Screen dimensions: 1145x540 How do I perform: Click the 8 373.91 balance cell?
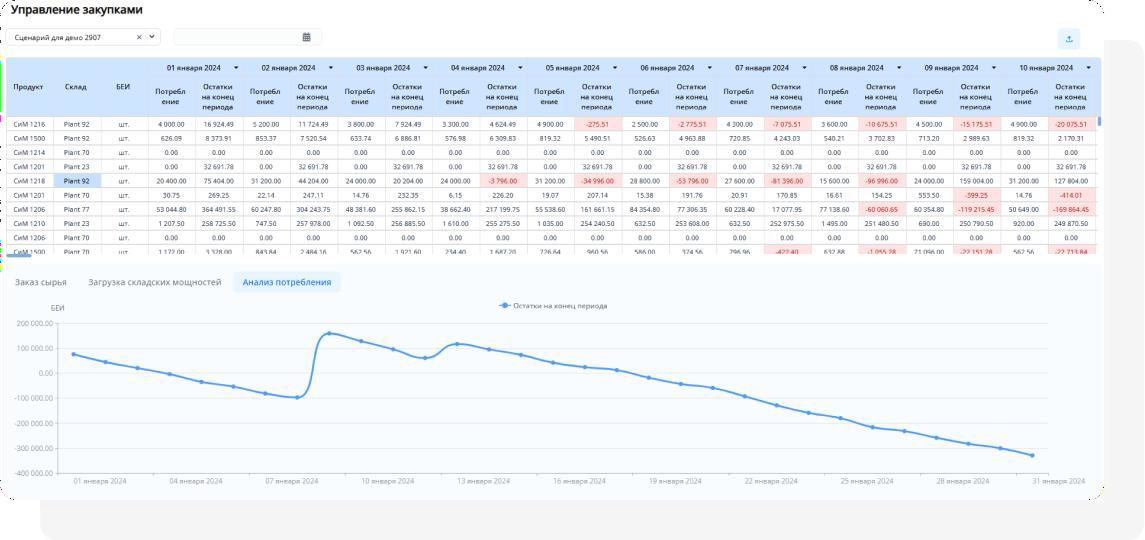coord(218,138)
